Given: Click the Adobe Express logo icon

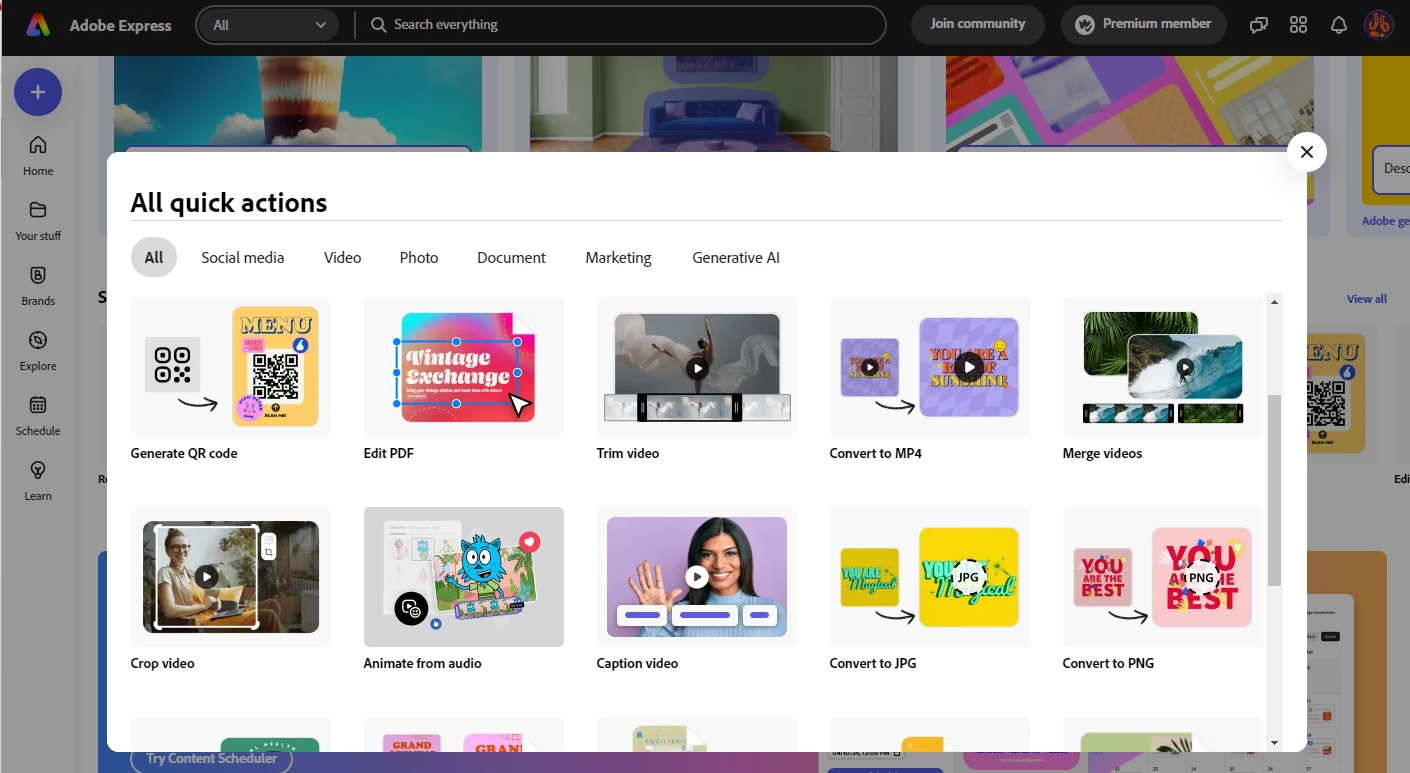Looking at the screenshot, I should (x=38, y=25).
